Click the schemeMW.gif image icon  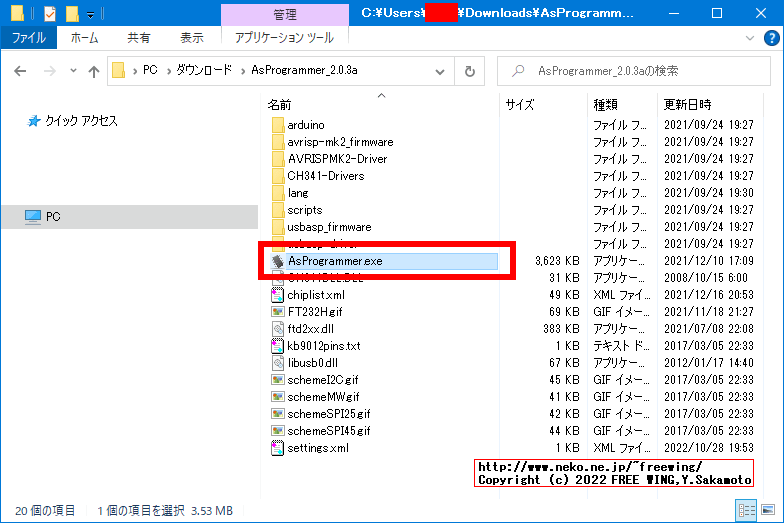point(278,397)
